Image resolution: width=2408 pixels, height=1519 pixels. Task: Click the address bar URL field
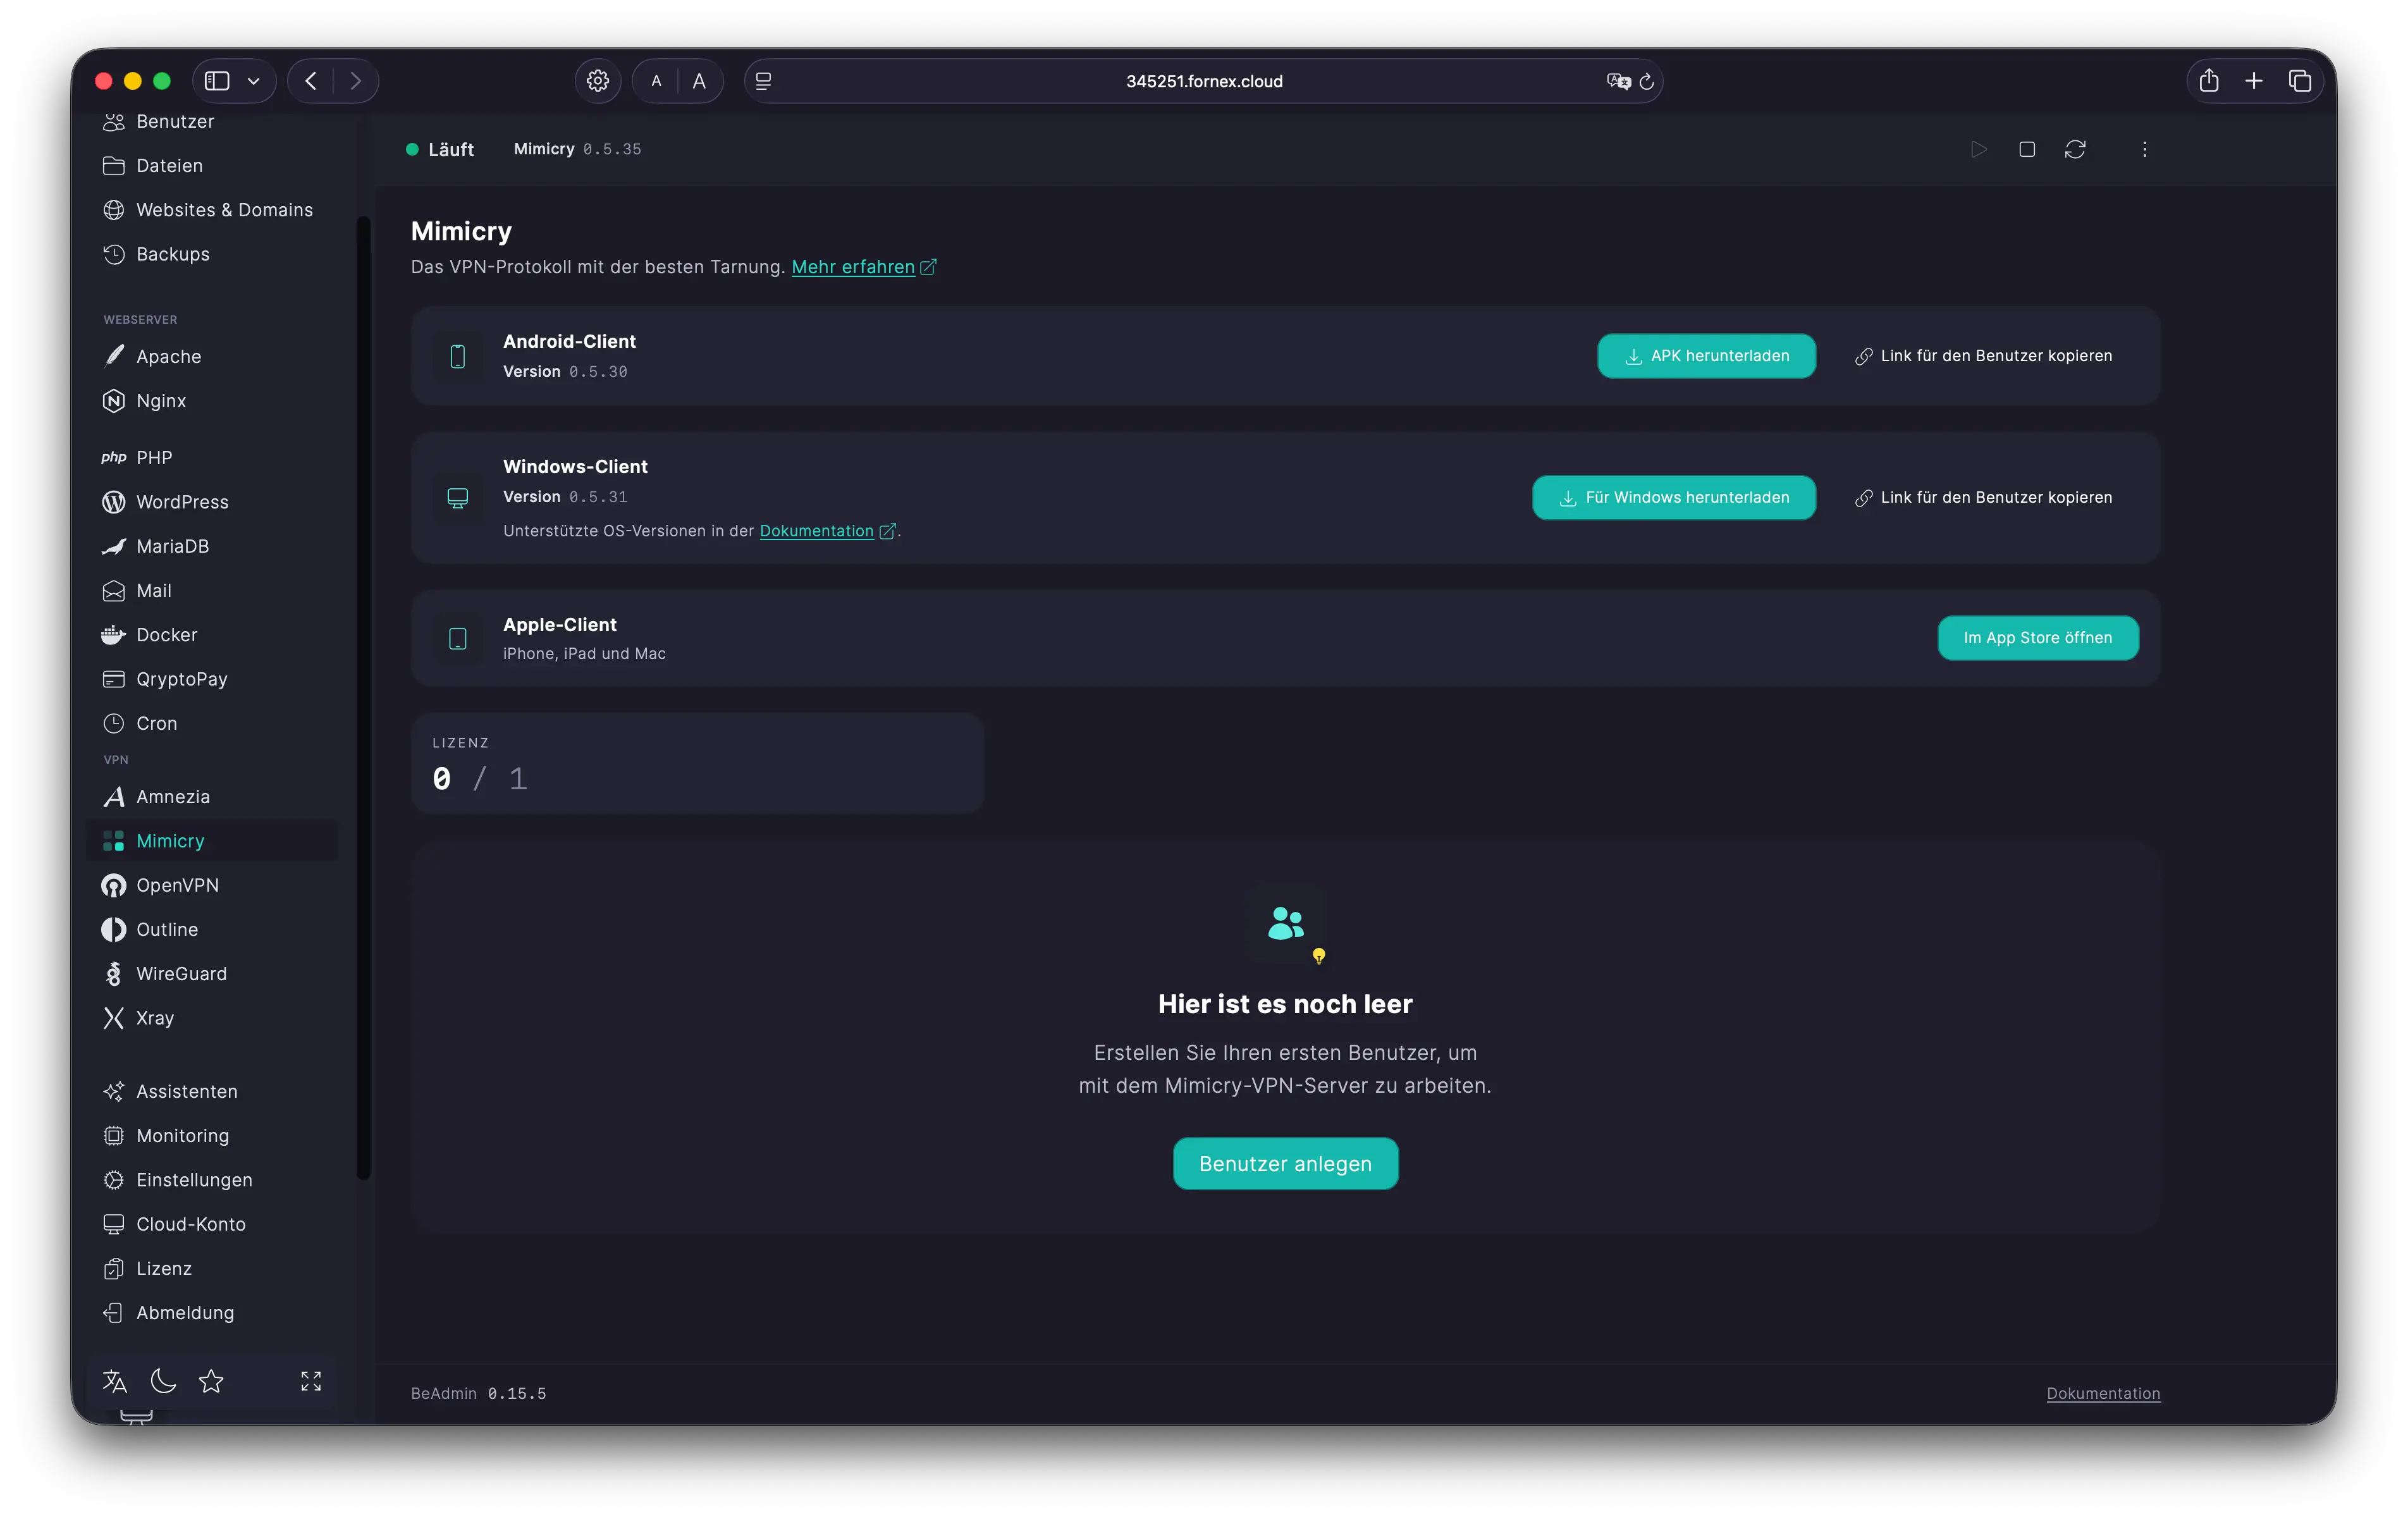pyautogui.click(x=1204, y=81)
